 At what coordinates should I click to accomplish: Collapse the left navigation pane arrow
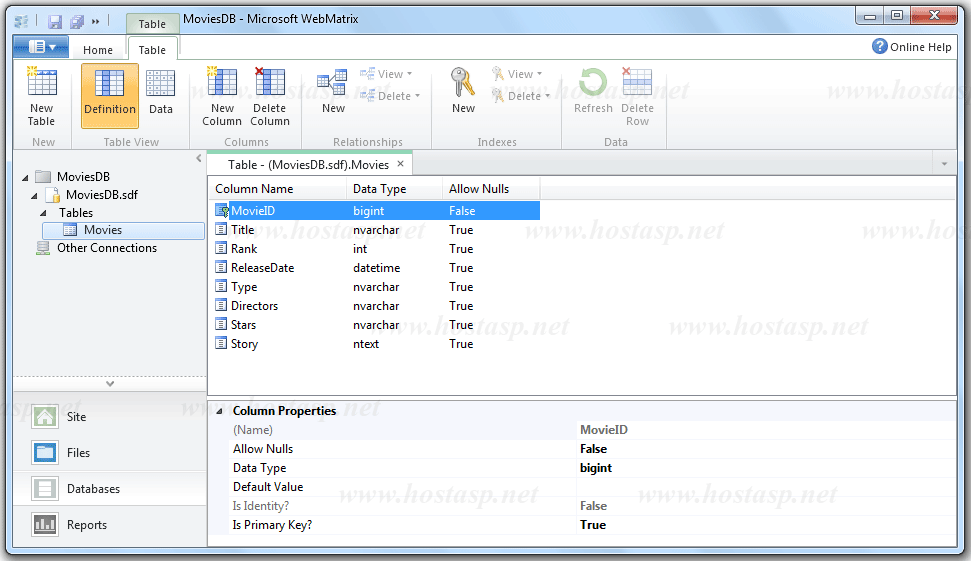point(199,159)
